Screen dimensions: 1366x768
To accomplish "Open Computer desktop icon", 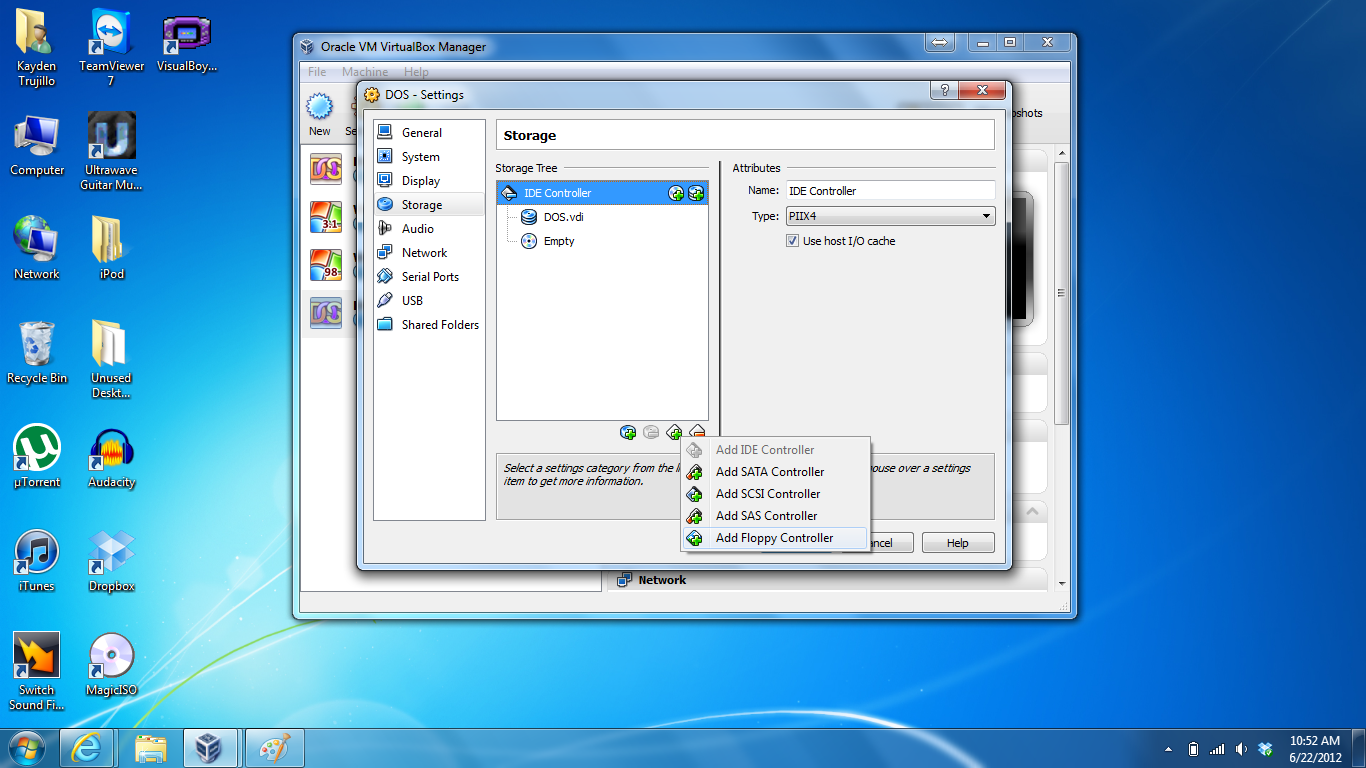I will tap(37, 146).
